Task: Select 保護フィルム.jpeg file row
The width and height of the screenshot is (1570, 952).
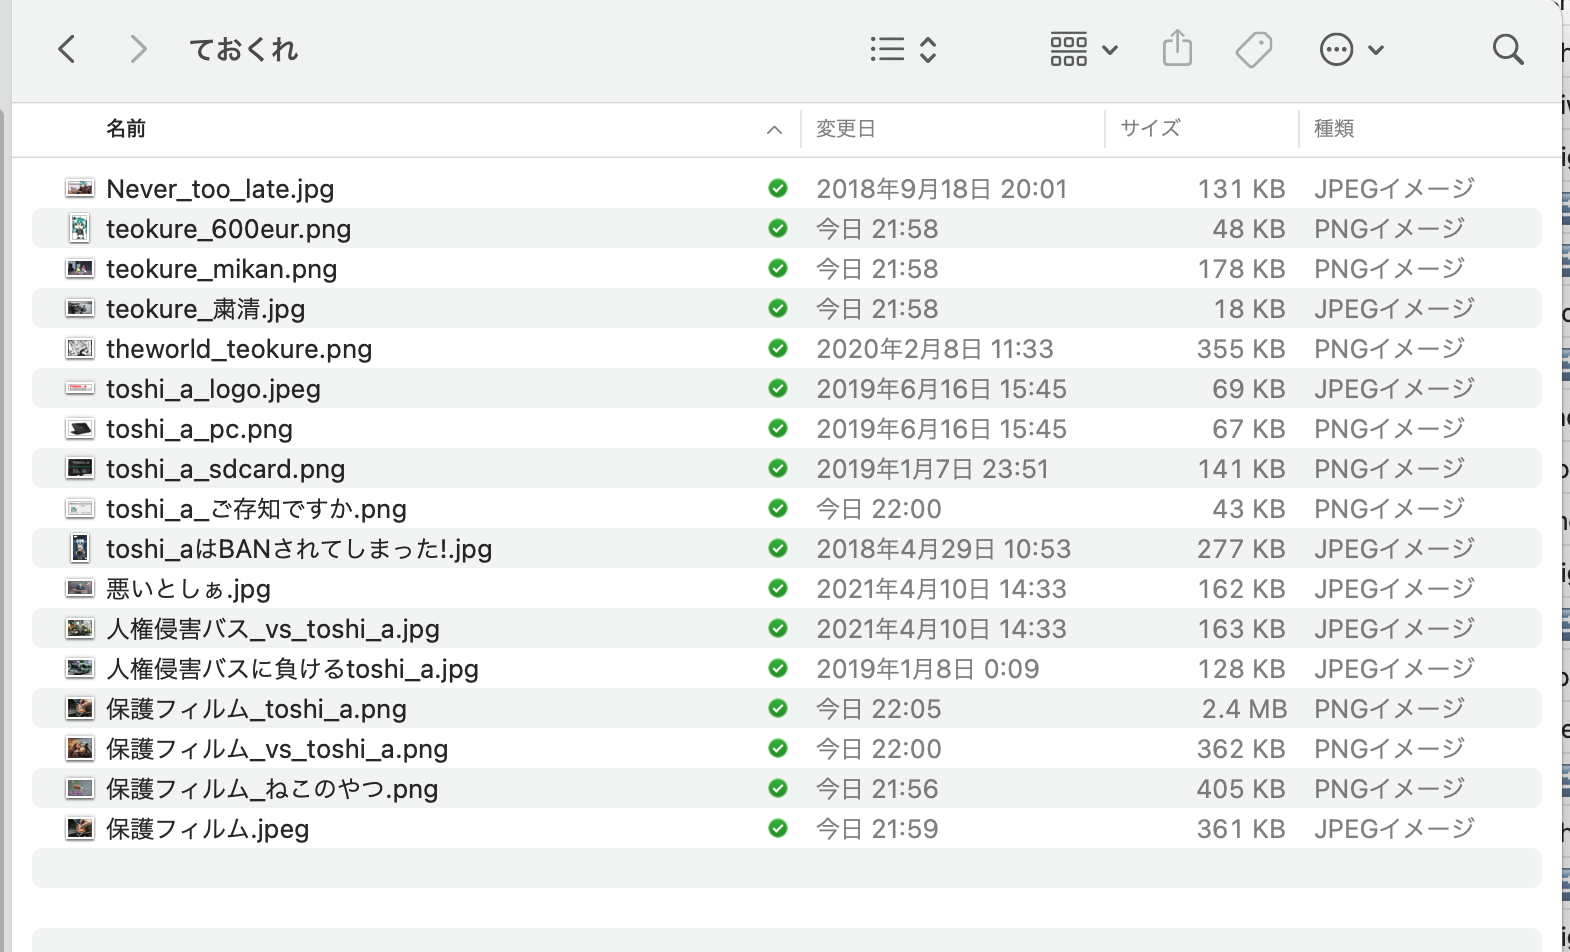Action: (207, 829)
